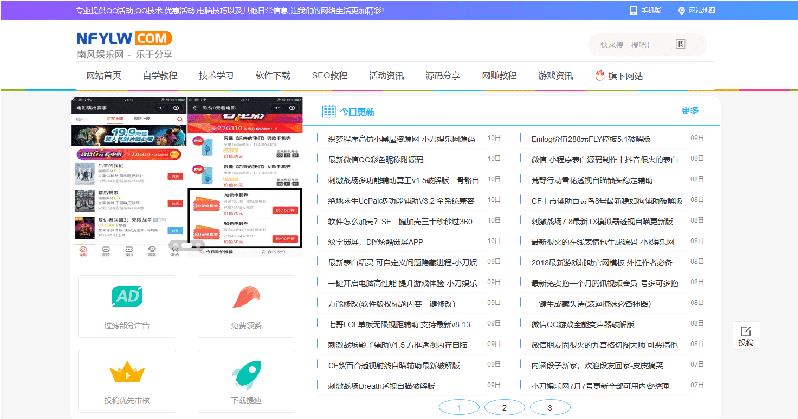Image resolution: width=798 pixels, height=419 pixels.
Task: Click the phone icon for 手机版 in the top bar
Action: click(x=633, y=10)
